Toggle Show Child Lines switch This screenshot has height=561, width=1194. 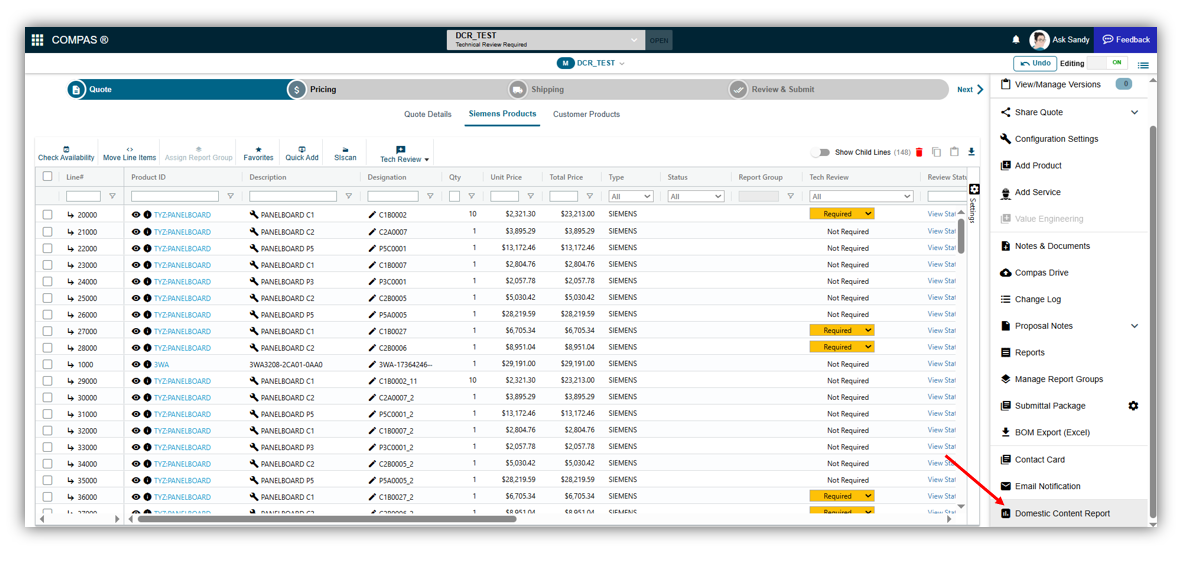click(820, 152)
